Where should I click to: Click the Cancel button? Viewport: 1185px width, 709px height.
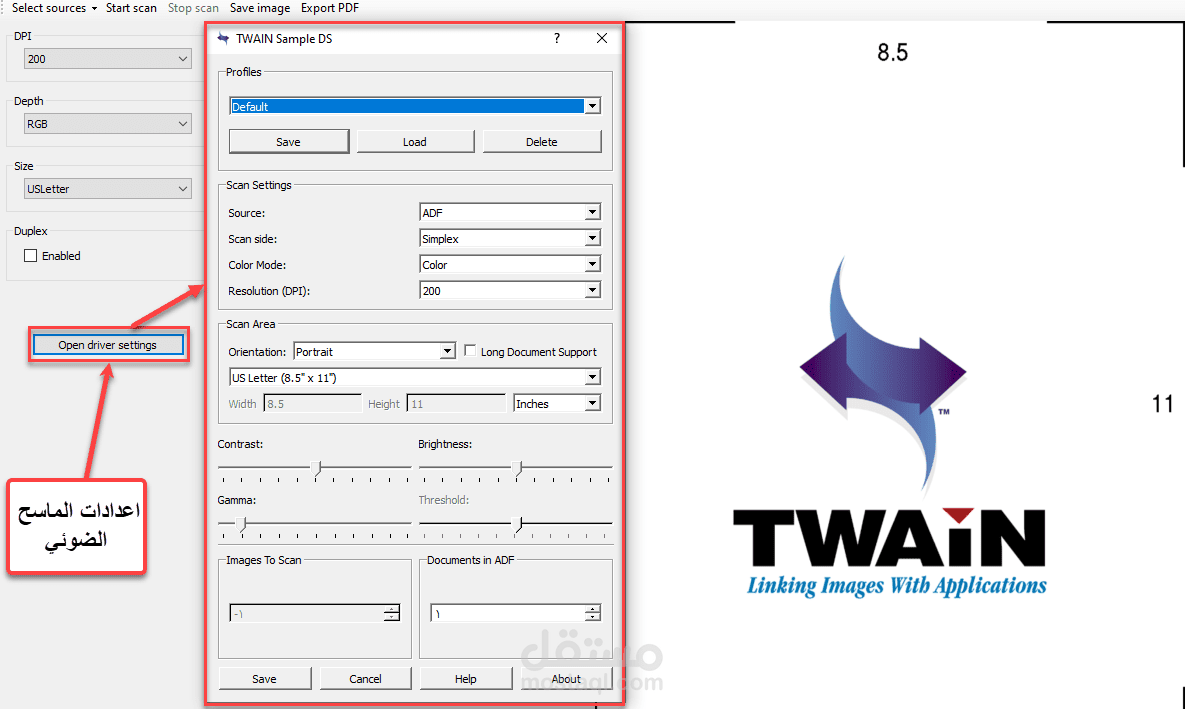tap(365, 679)
